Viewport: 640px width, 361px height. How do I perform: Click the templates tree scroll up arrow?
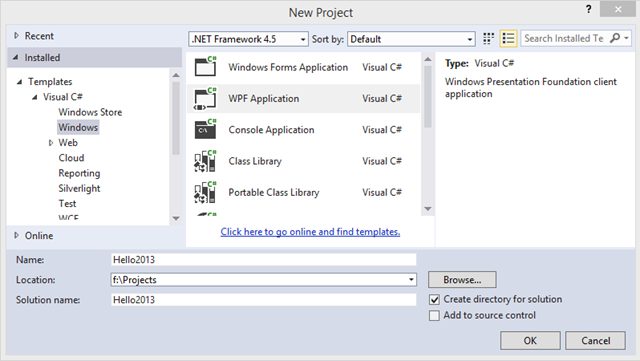pos(176,75)
